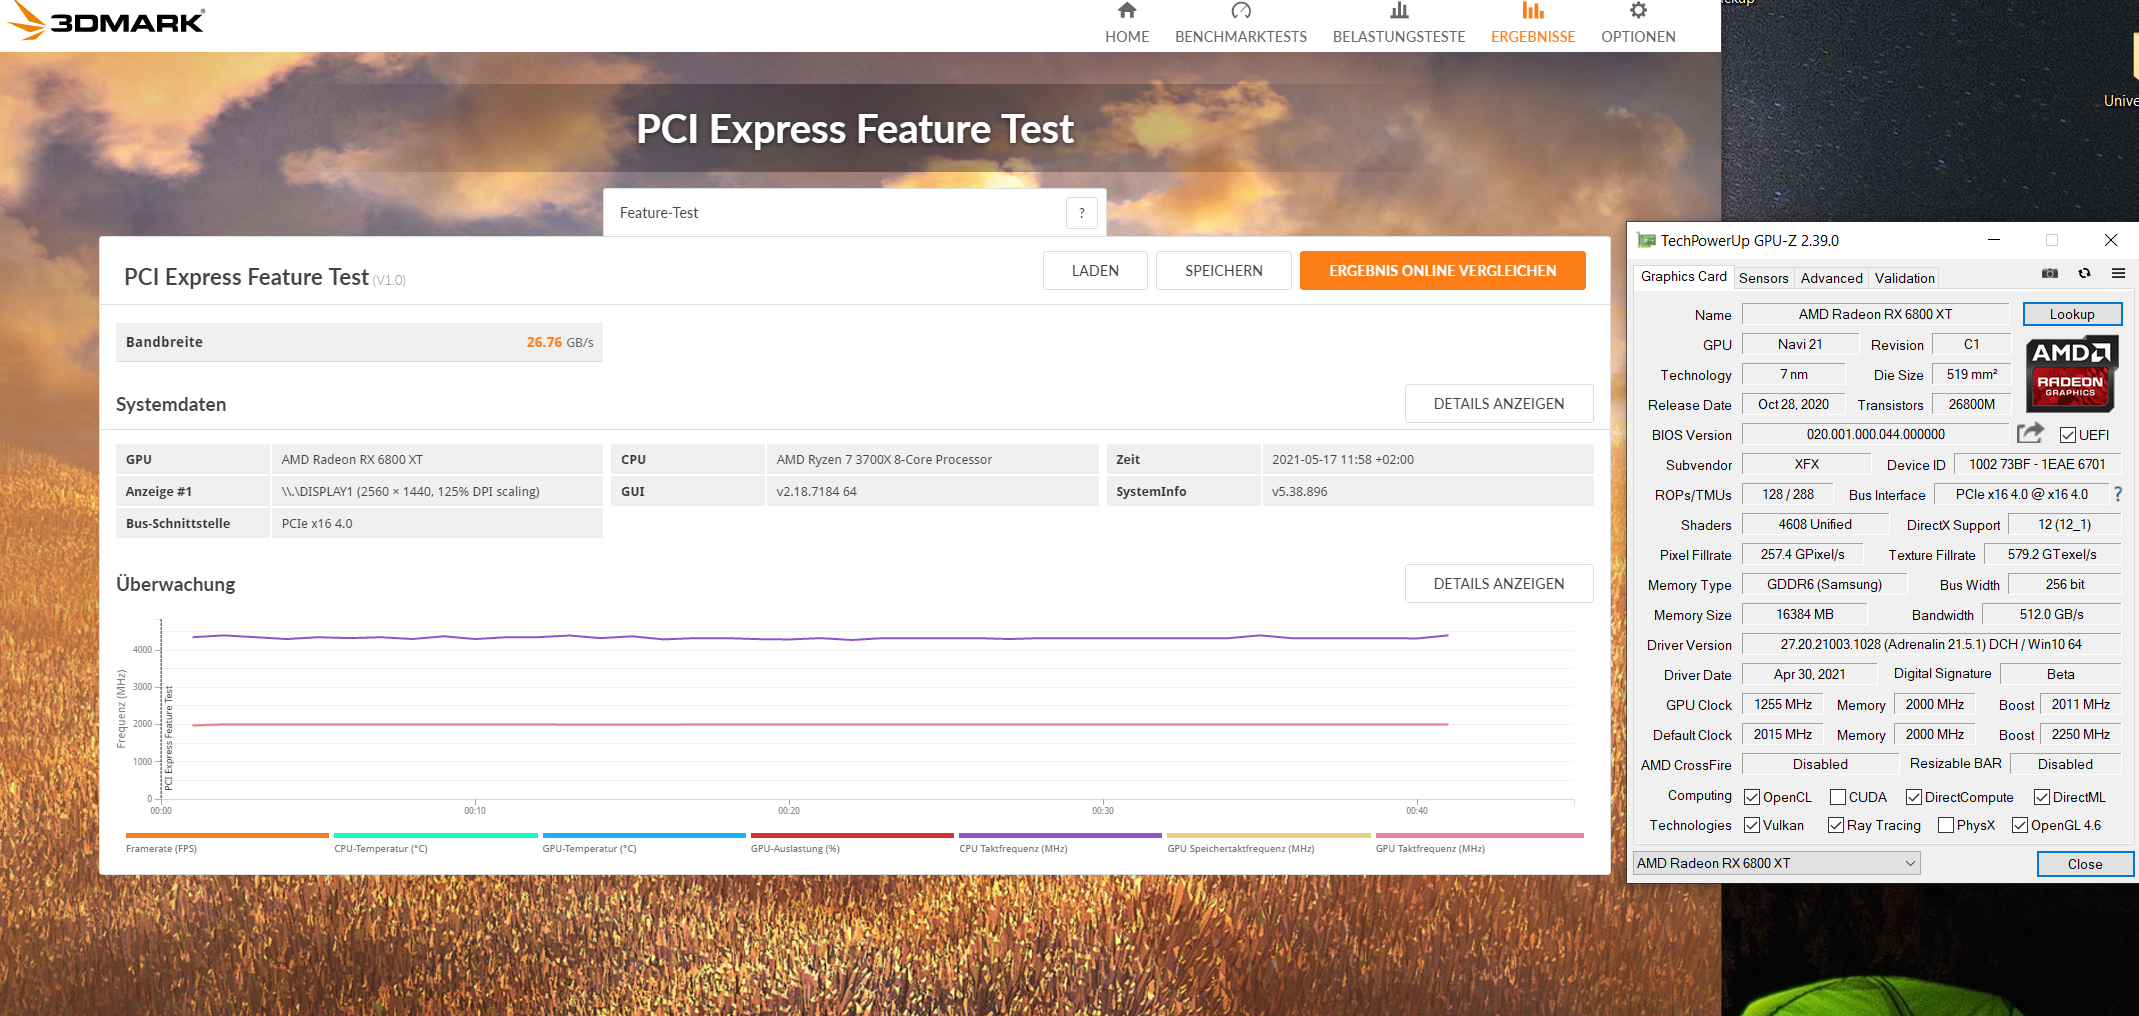Open the Advanced tab in GPU-Z
Viewport: 2139px width, 1016px height.
pos(1830,278)
